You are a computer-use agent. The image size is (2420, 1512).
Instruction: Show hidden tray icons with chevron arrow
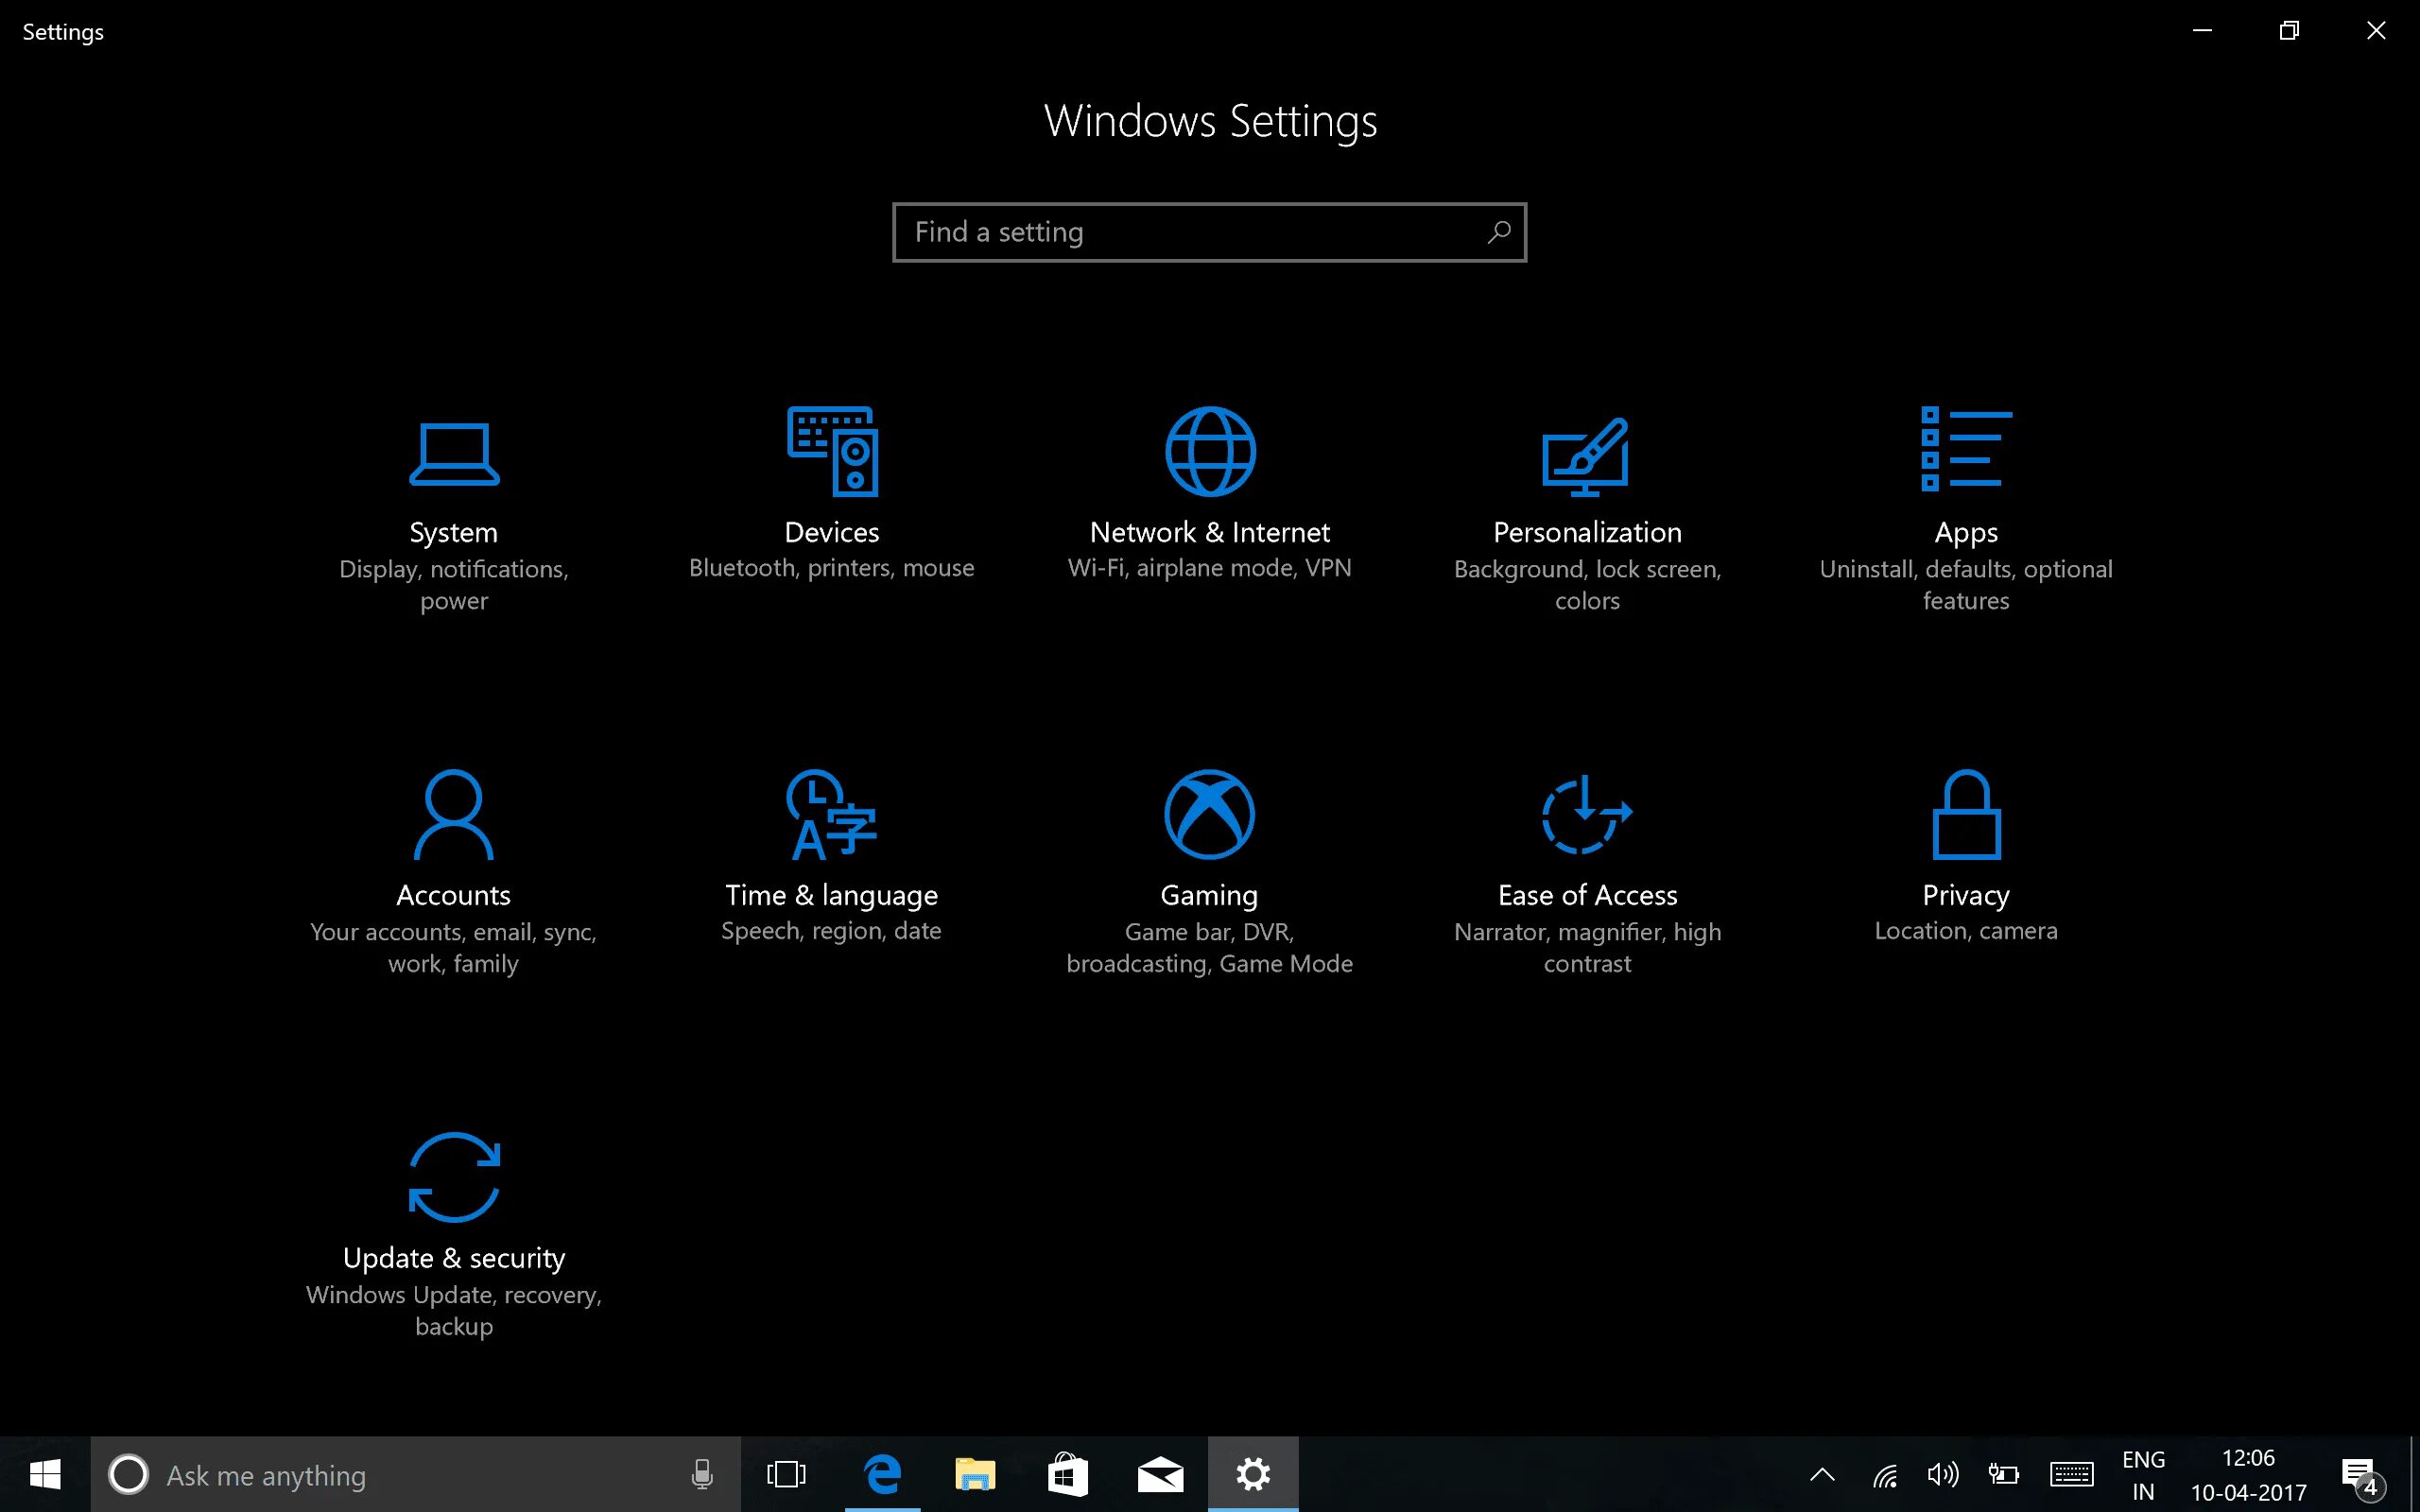click(1822, 1474)
